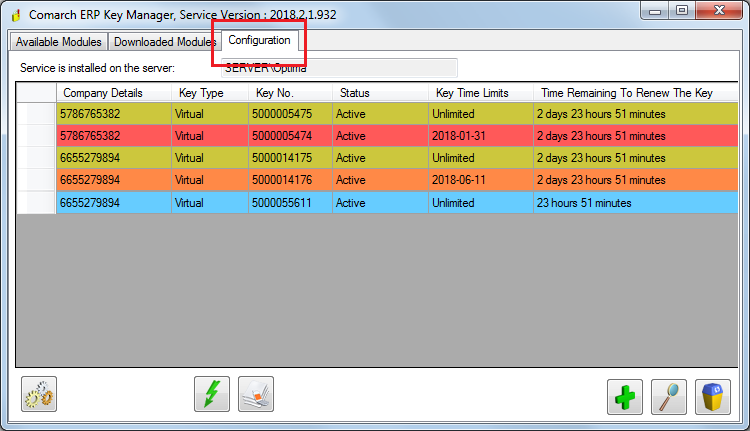Image resolution: width=750 pixels, height=431 pixels.
Task: Click company 6655279894 in the key 5000055611 row
Action: [114, 203]
